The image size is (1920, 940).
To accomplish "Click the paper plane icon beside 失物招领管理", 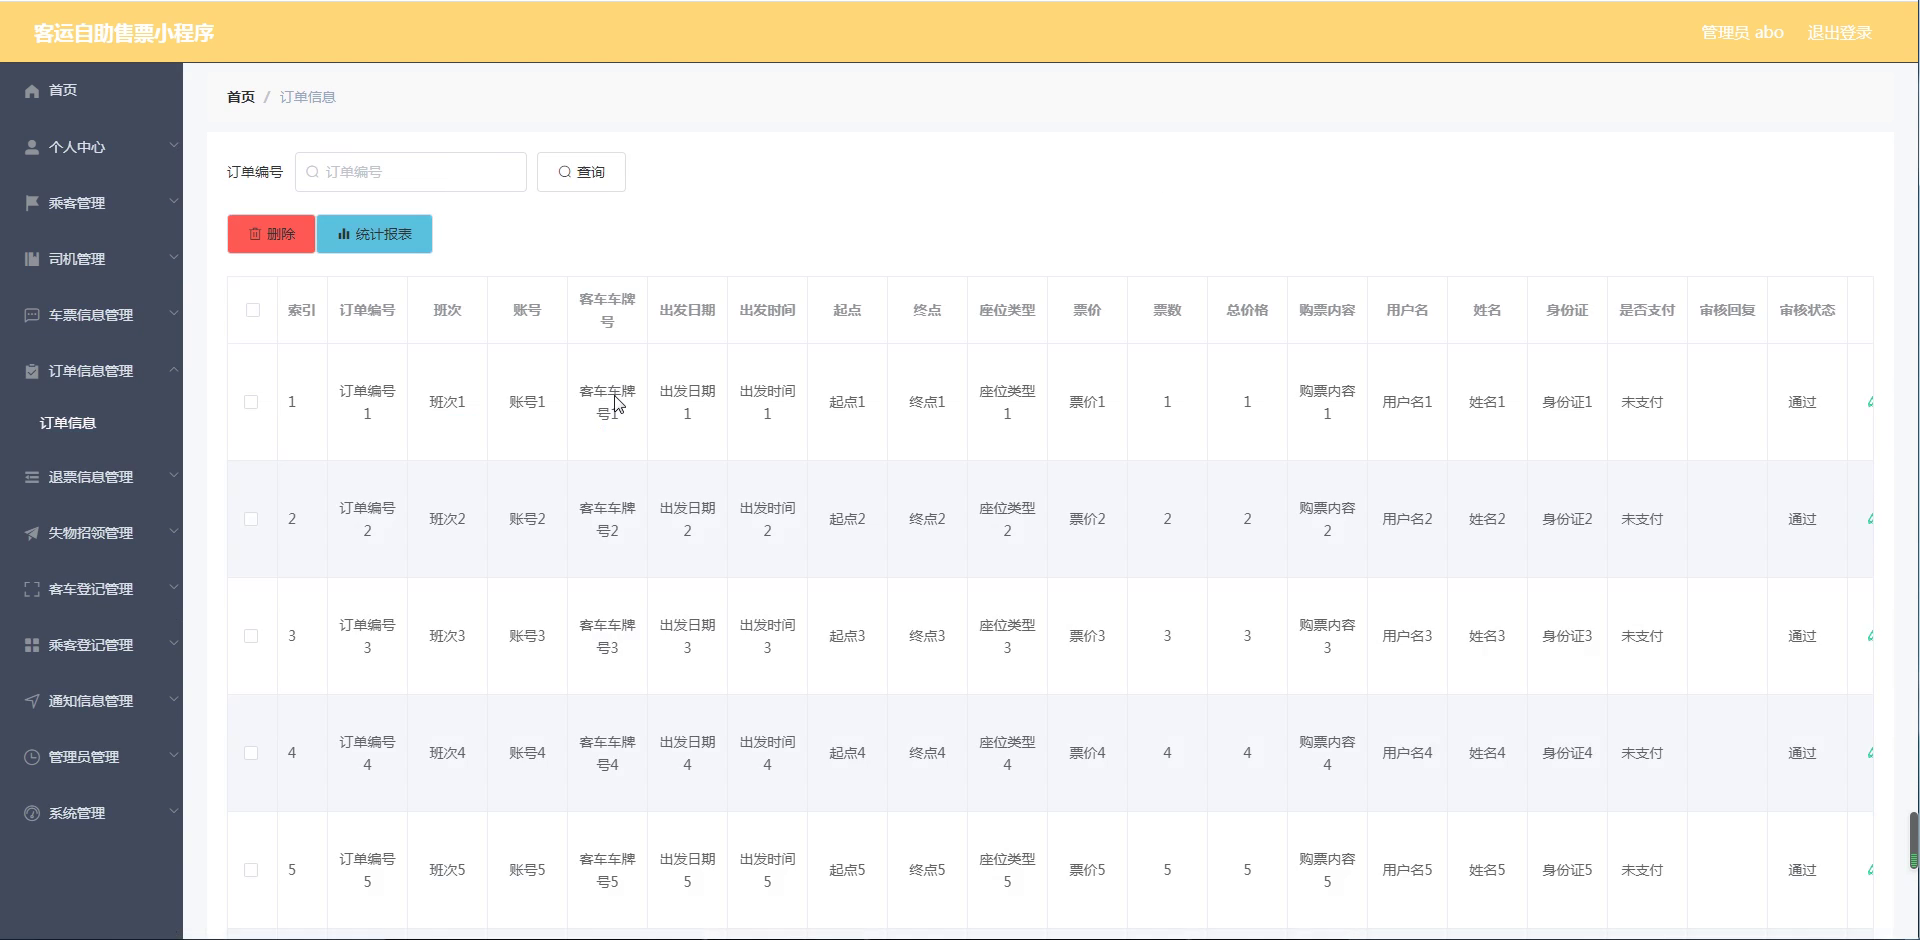I will pos(32,533).
